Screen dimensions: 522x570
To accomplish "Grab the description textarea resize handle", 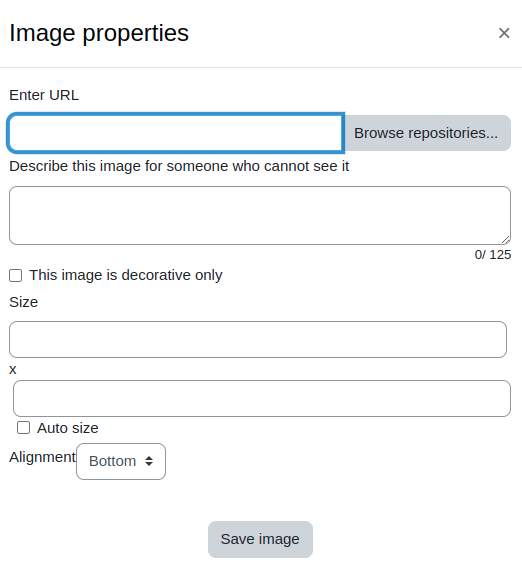I will (506, 239).
